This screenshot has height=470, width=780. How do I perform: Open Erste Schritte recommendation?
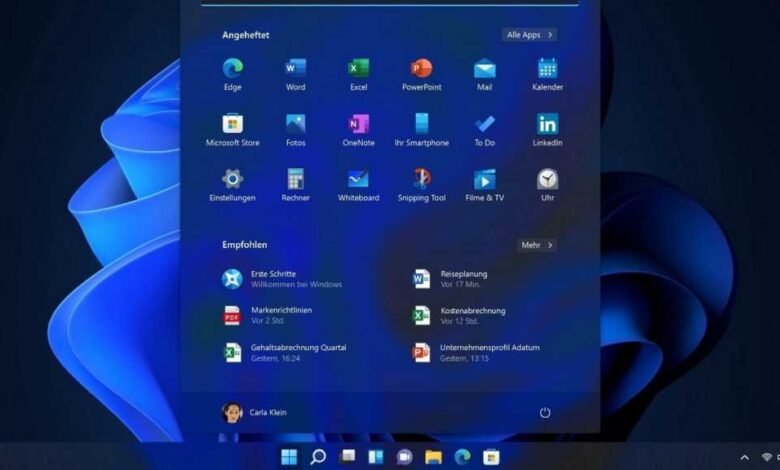282,279
